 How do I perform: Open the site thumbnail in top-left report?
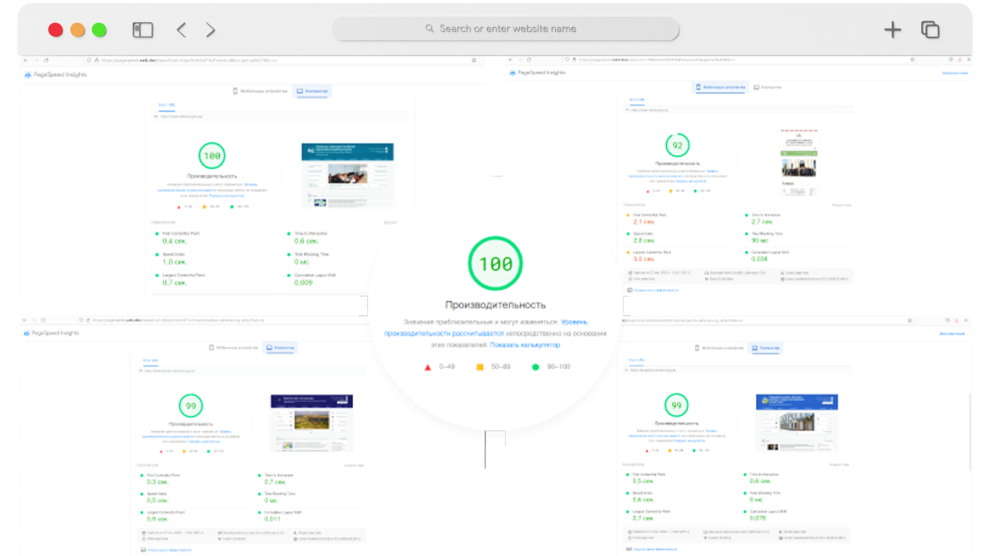pos(340,174)
